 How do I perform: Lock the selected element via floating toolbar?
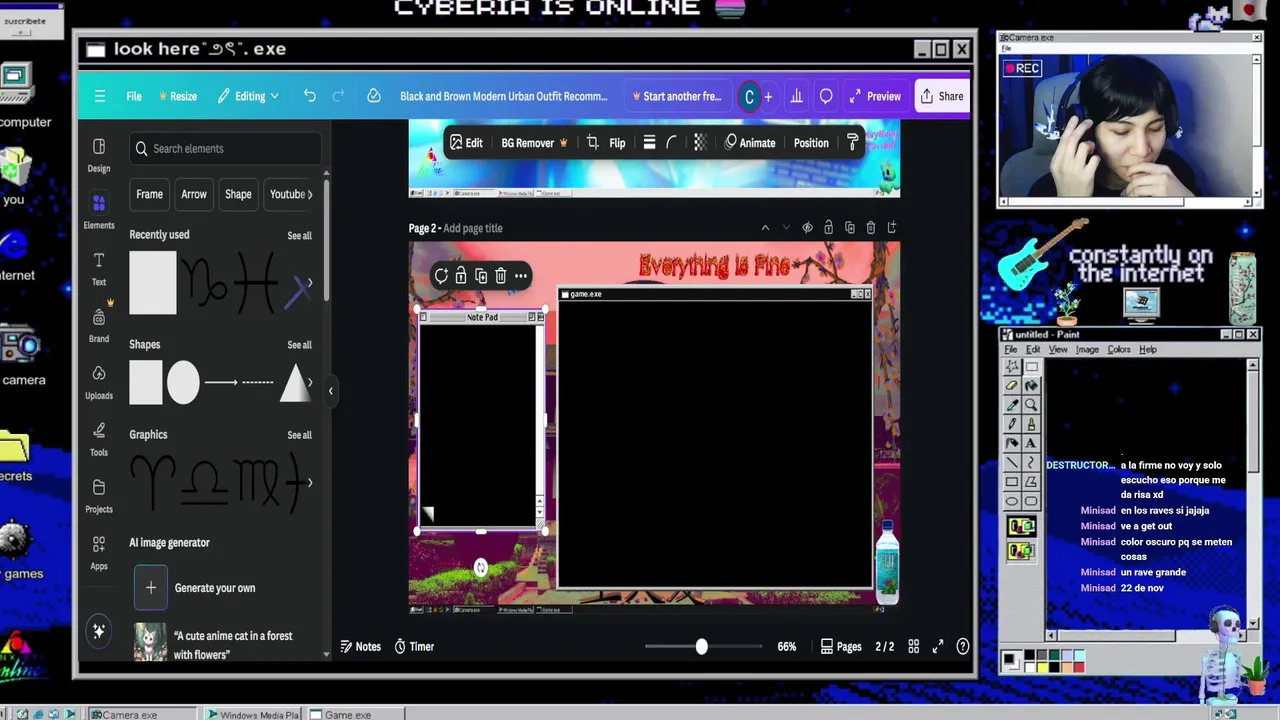(461, 276)
